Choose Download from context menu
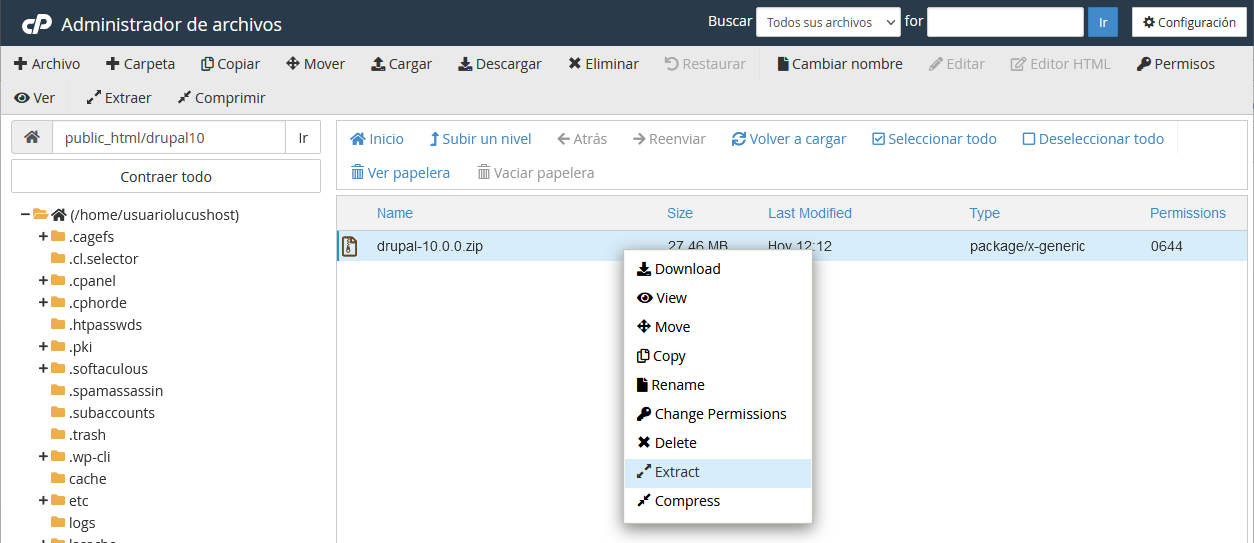The width and height of the screenshot is (1254, 543). (x=717, y=269)
